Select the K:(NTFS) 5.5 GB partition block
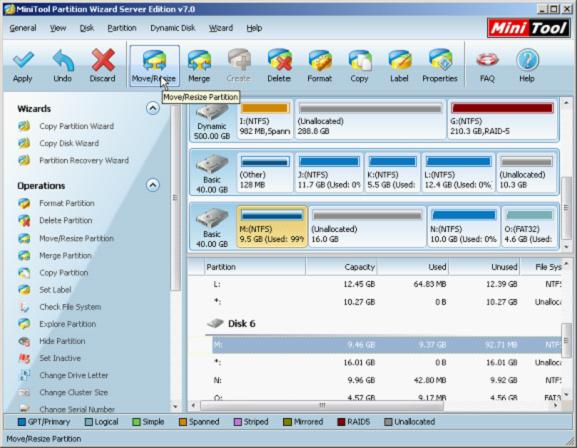 coord(392,172)
